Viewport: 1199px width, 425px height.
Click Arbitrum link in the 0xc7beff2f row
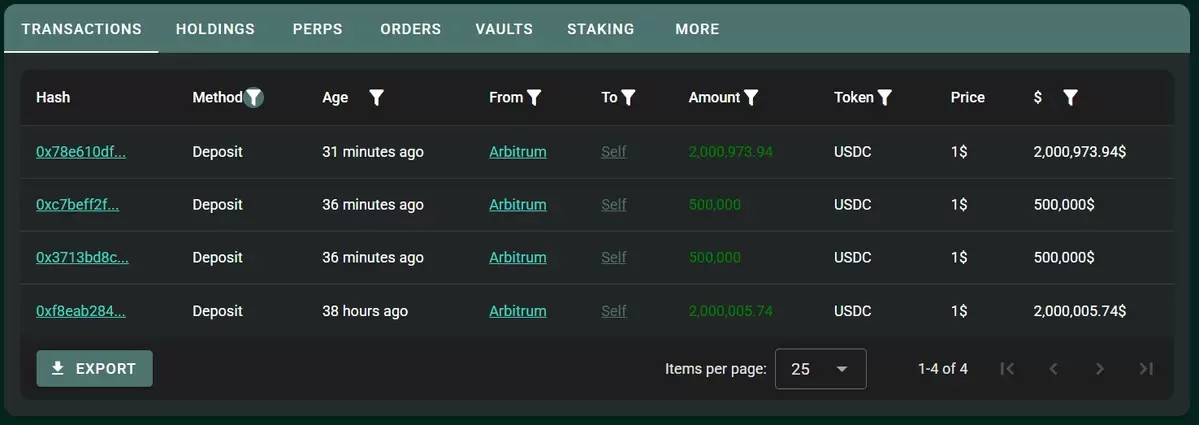coord(518,205)
